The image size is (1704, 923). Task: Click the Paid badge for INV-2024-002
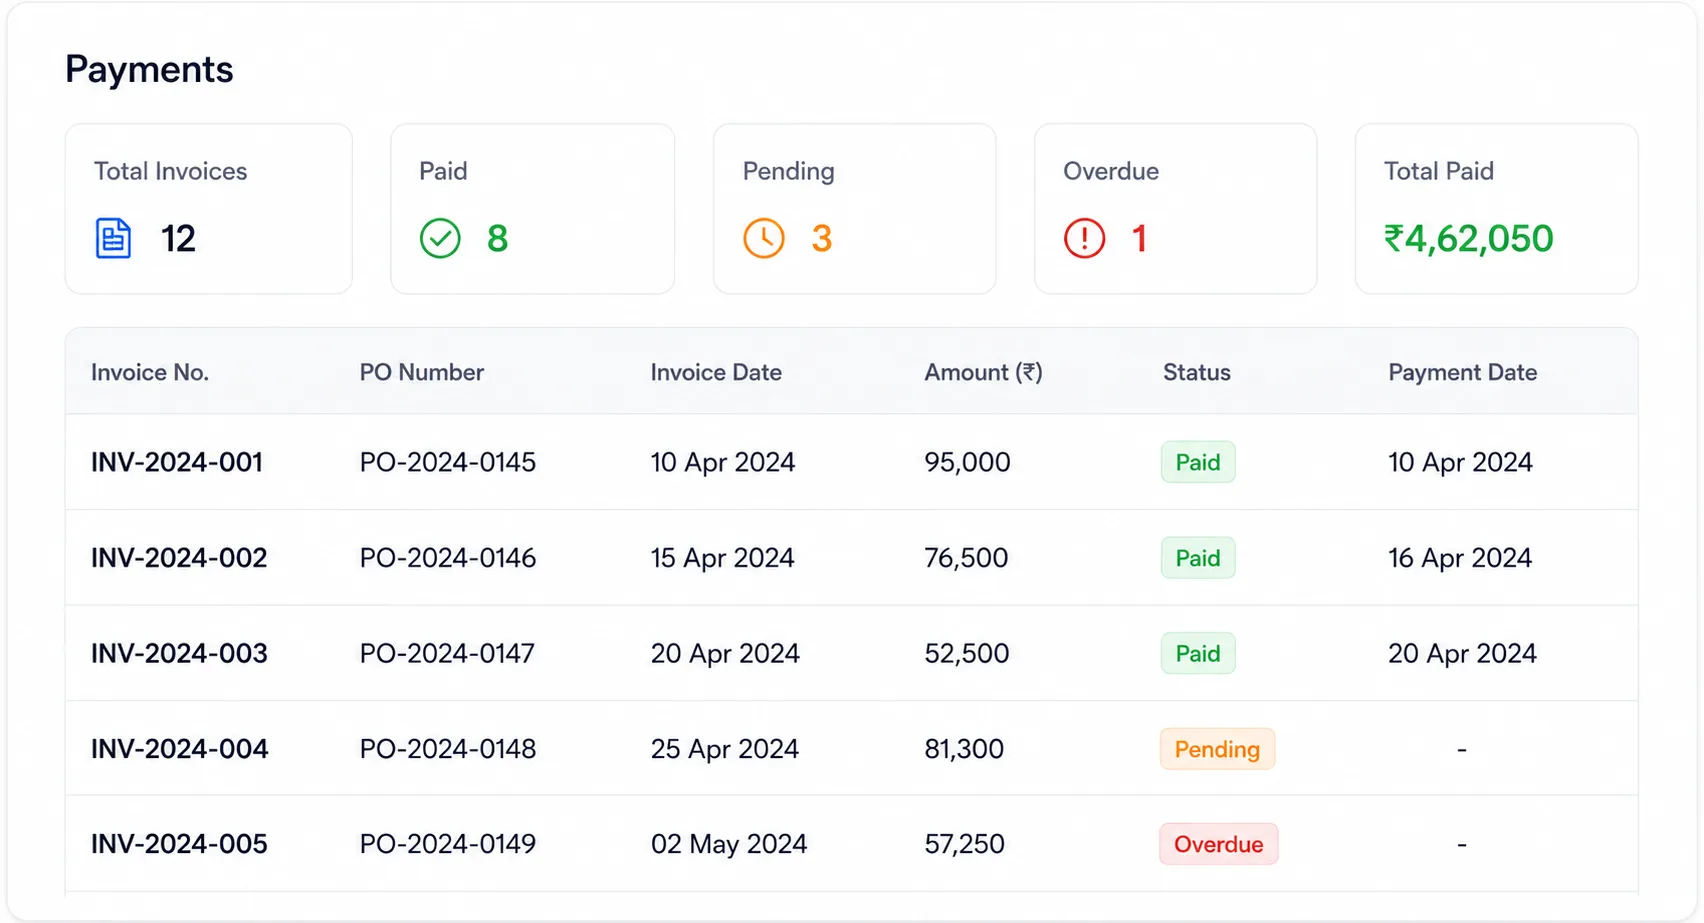(x=1198, y=557)
